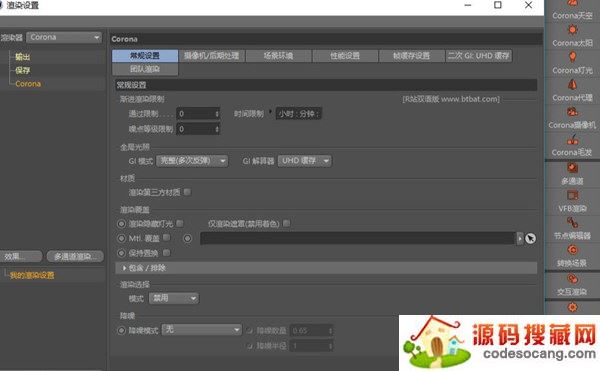Click the 噪点等级限制 stepper arrows
Image resolution: width=600 pixels, height=371 pixels.
[x=217, y=129]
